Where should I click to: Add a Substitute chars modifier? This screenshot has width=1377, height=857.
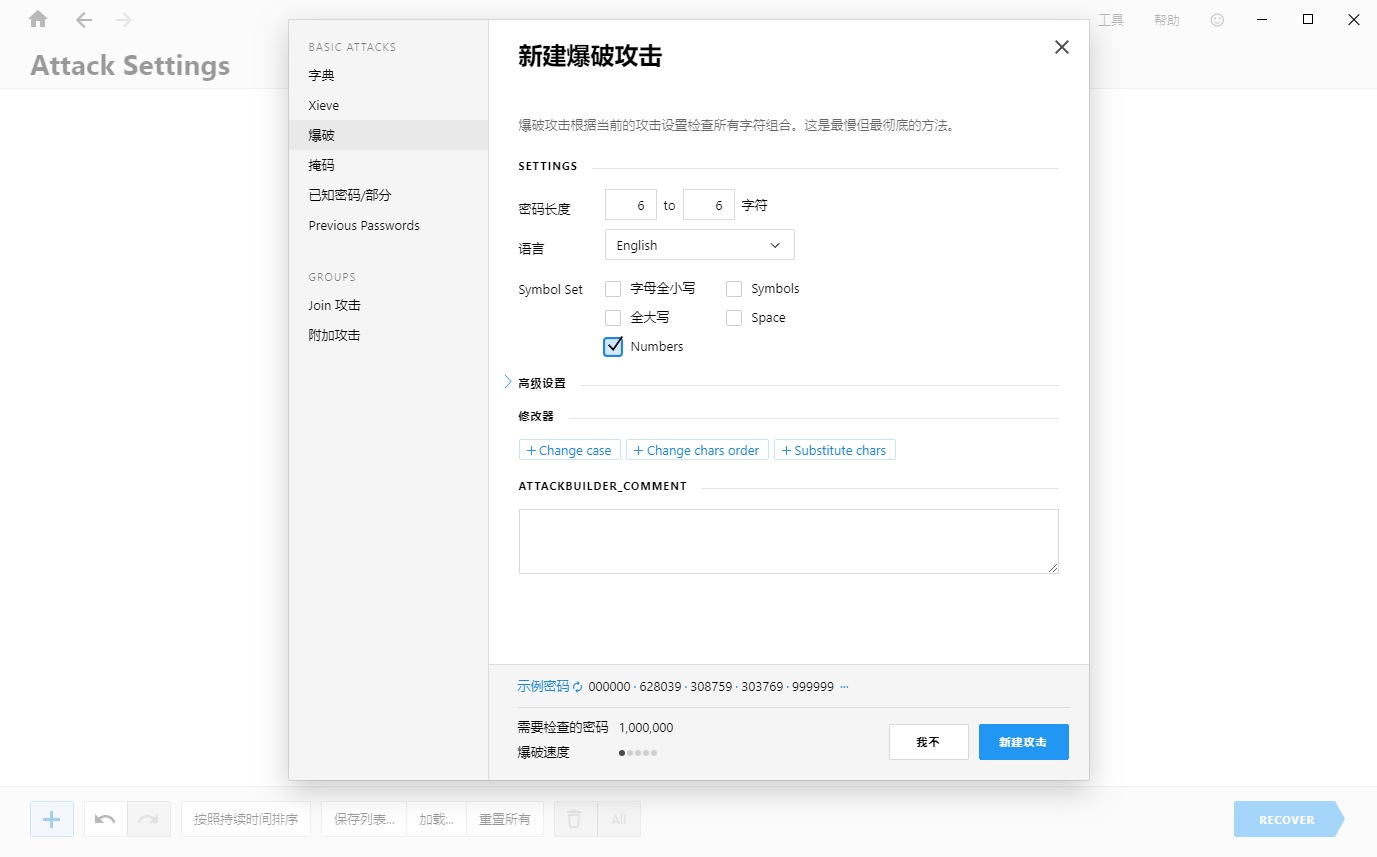click(835, 450)
